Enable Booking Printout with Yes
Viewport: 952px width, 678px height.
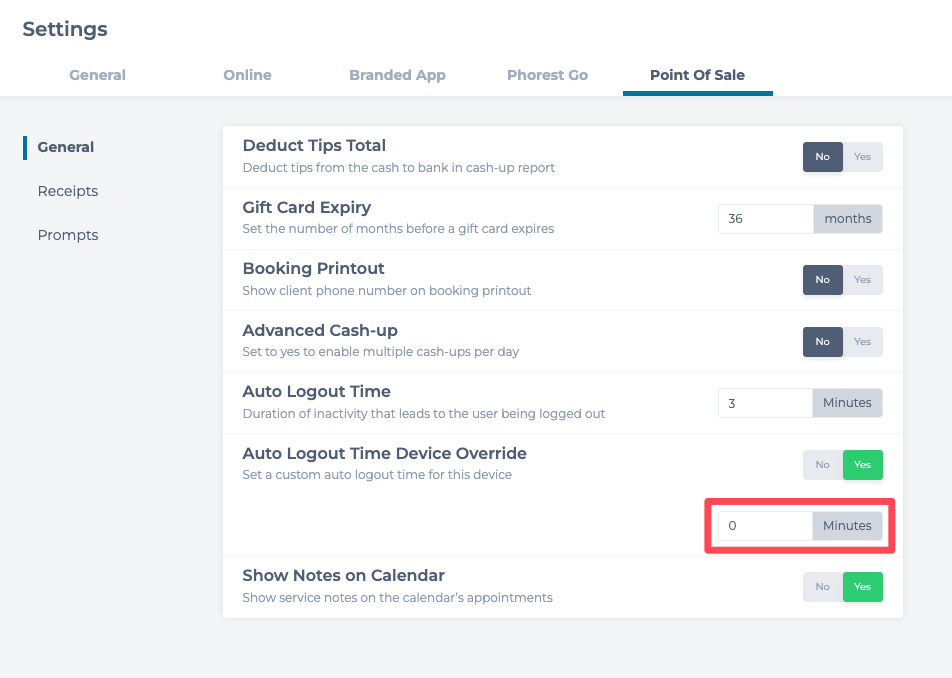[x=862, y=280]
